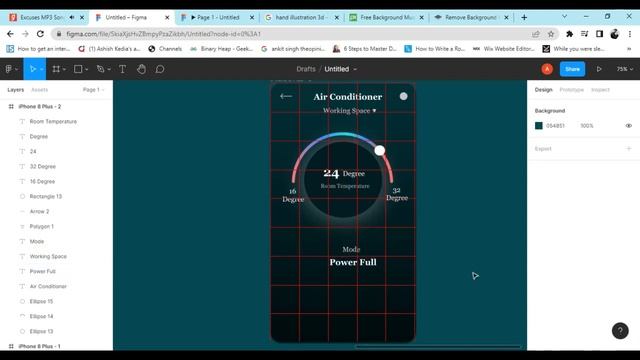This screenshot has width=640, height=360.
Task: Open the Channels bookmark
Action: pos(165,49)
